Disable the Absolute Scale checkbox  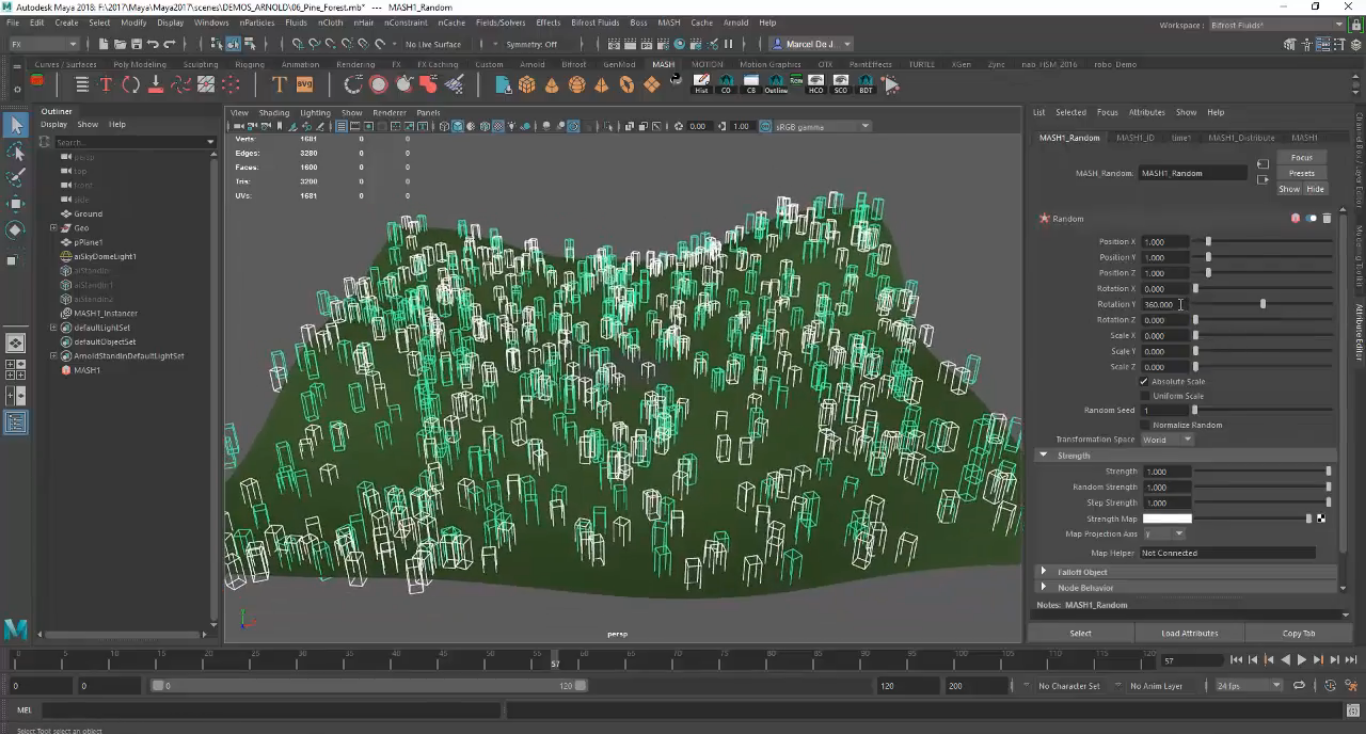pos(1144,381)
